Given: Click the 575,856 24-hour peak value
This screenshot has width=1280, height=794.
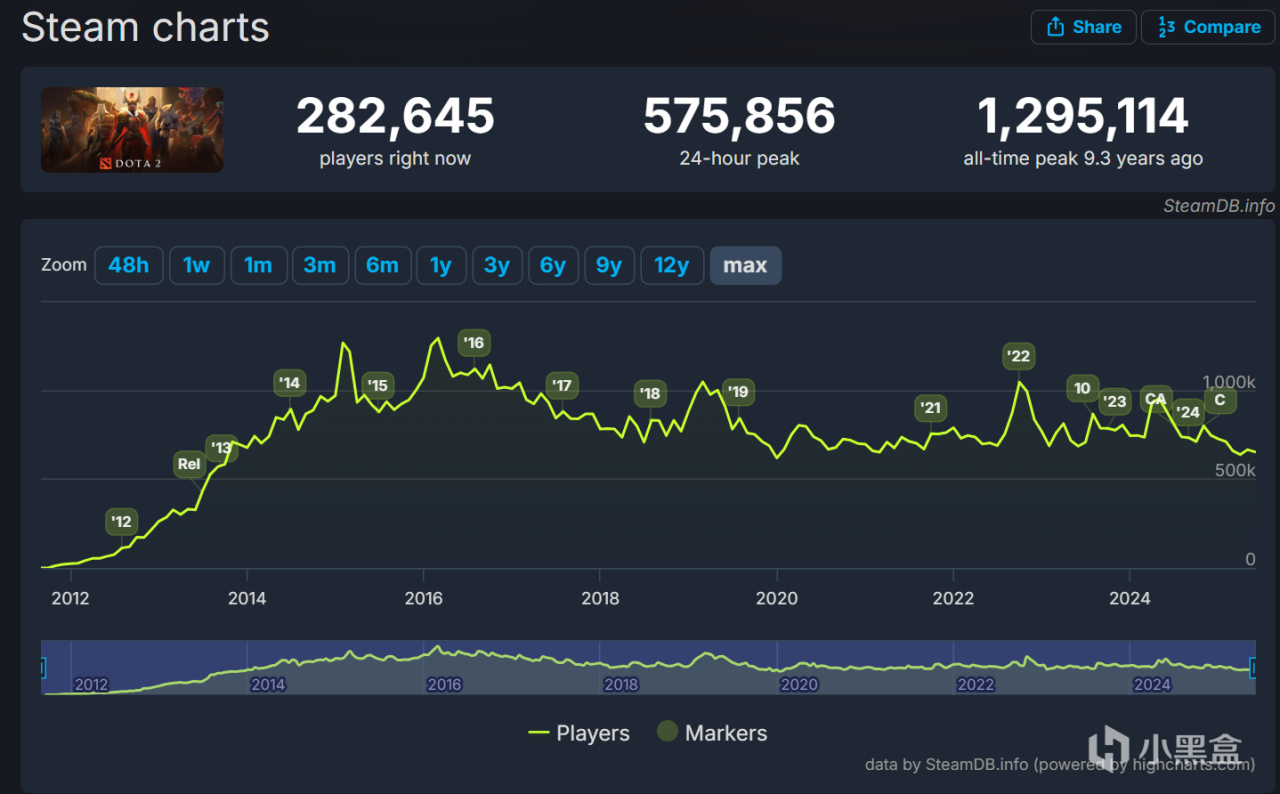Looking at the screenshot, I should point(739,116).
